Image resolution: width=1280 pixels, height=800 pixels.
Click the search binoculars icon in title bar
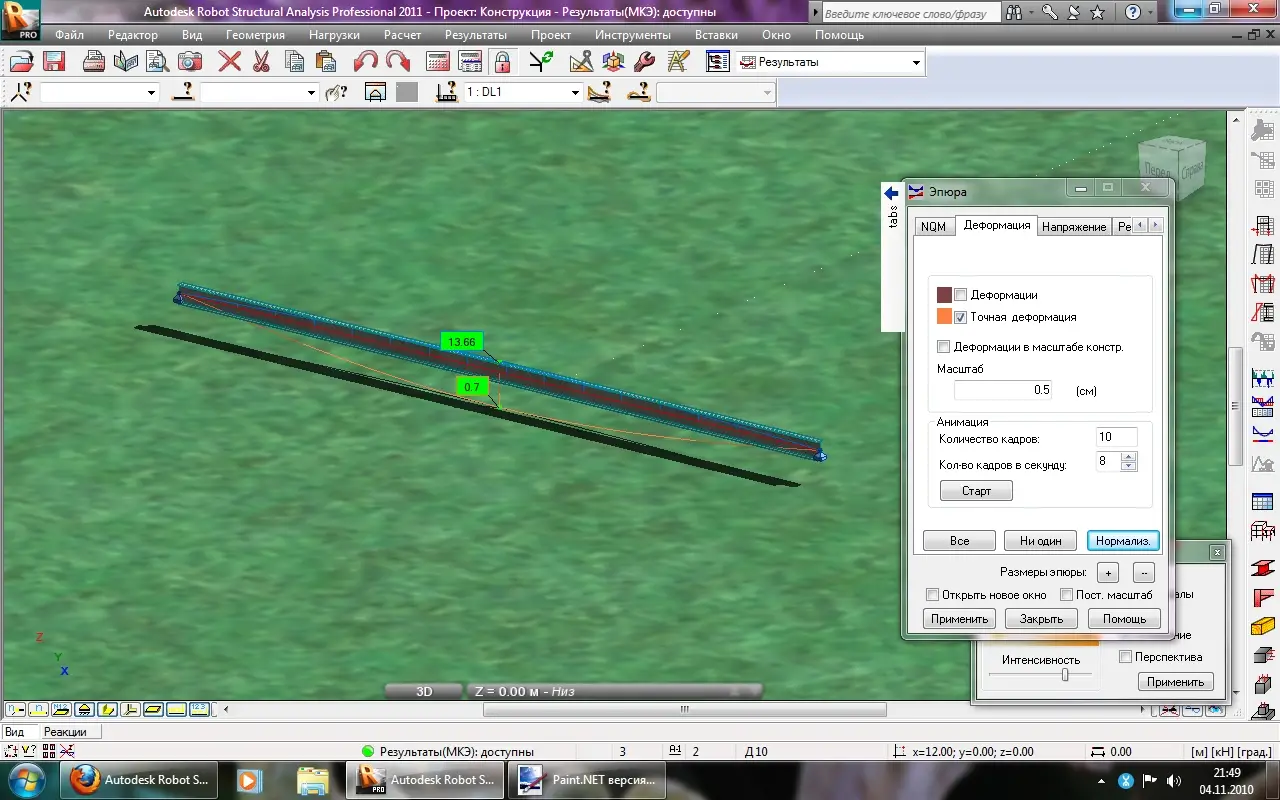click(1014, 13)
